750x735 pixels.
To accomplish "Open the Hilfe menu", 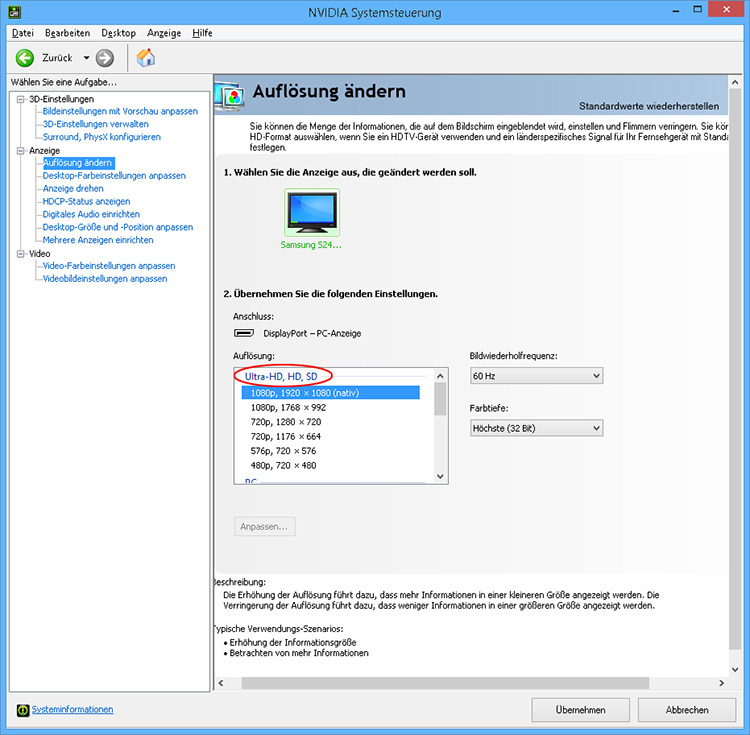I will pyautogui.click(x=202, y=33).
